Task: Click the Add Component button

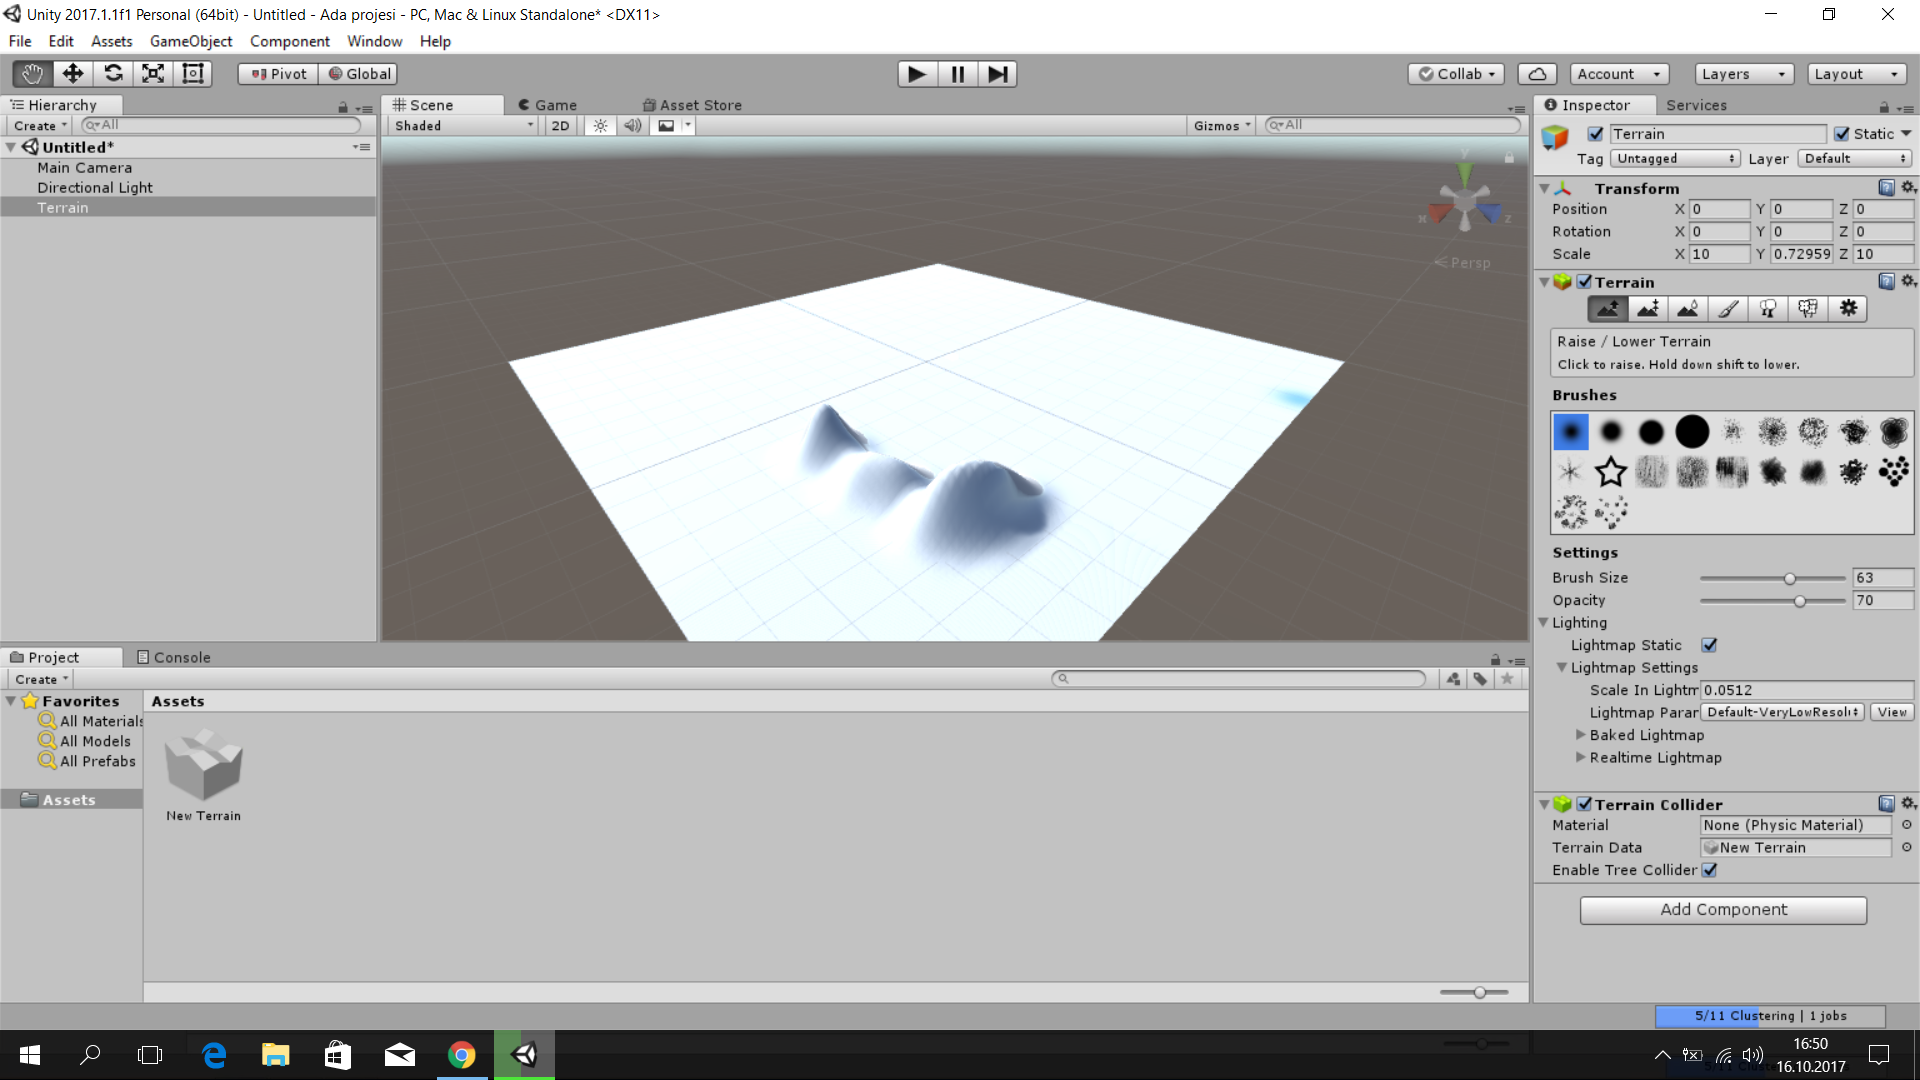Action: click(1722, 909)
